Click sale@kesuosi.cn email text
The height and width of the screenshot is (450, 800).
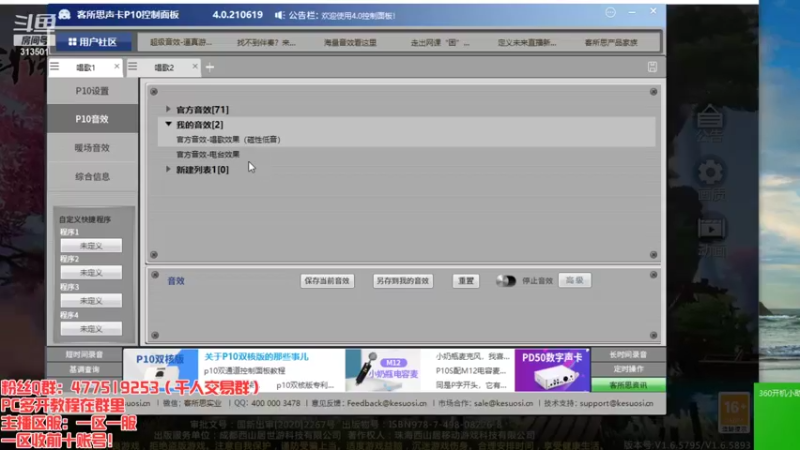pos(503,403)
